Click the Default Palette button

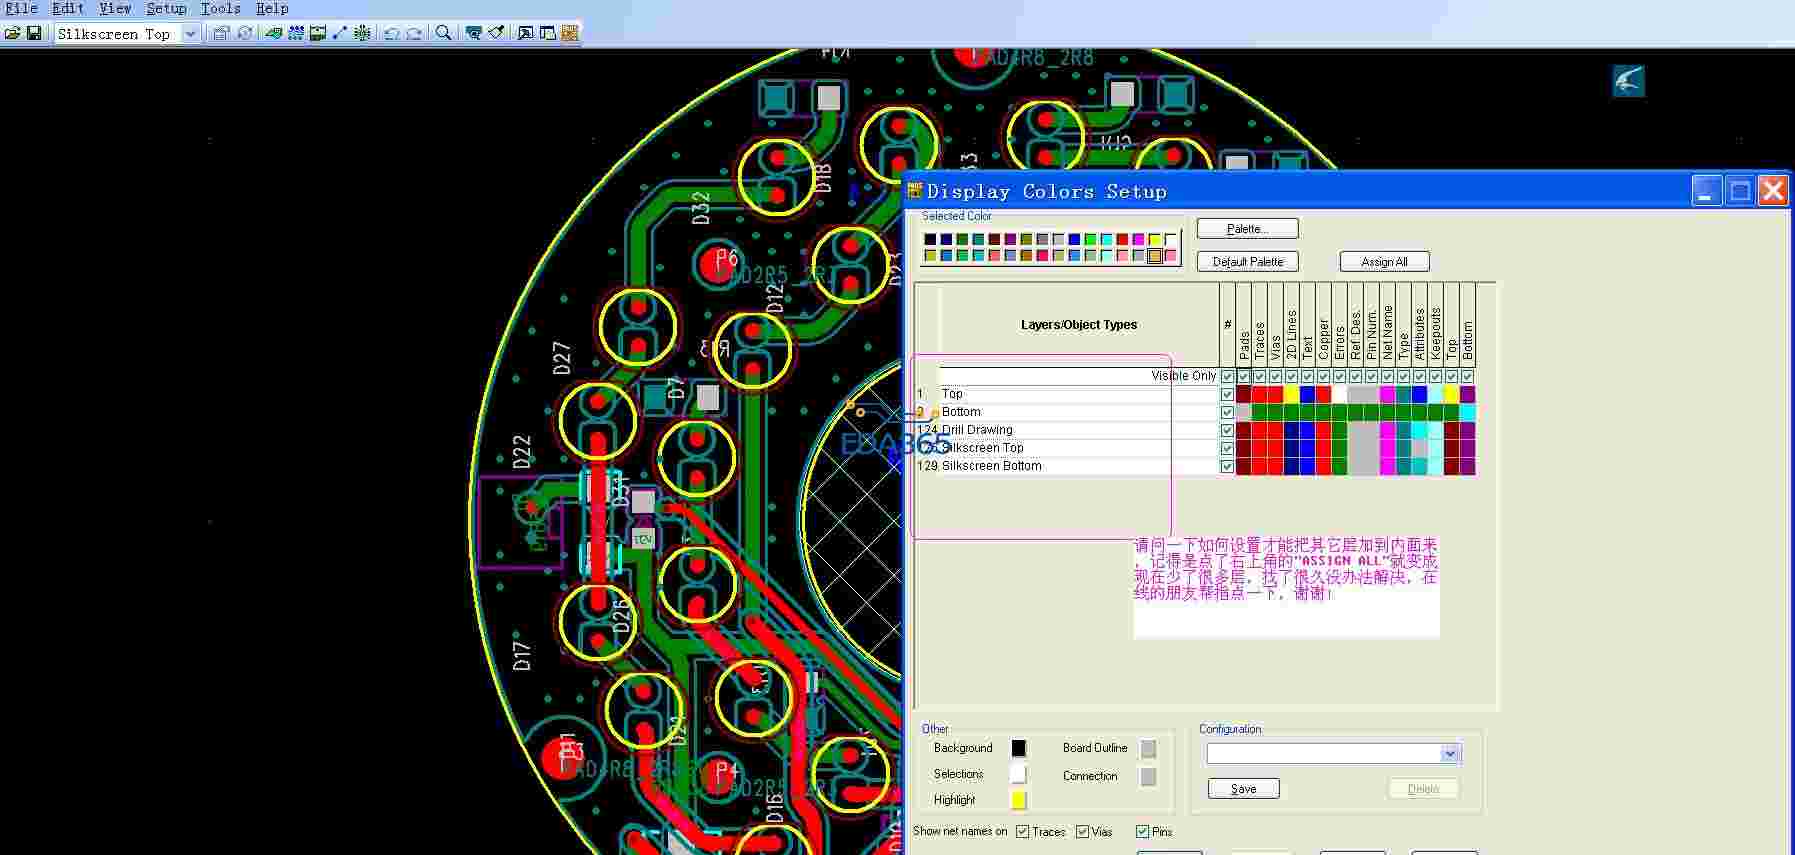tap(1247, 262)
